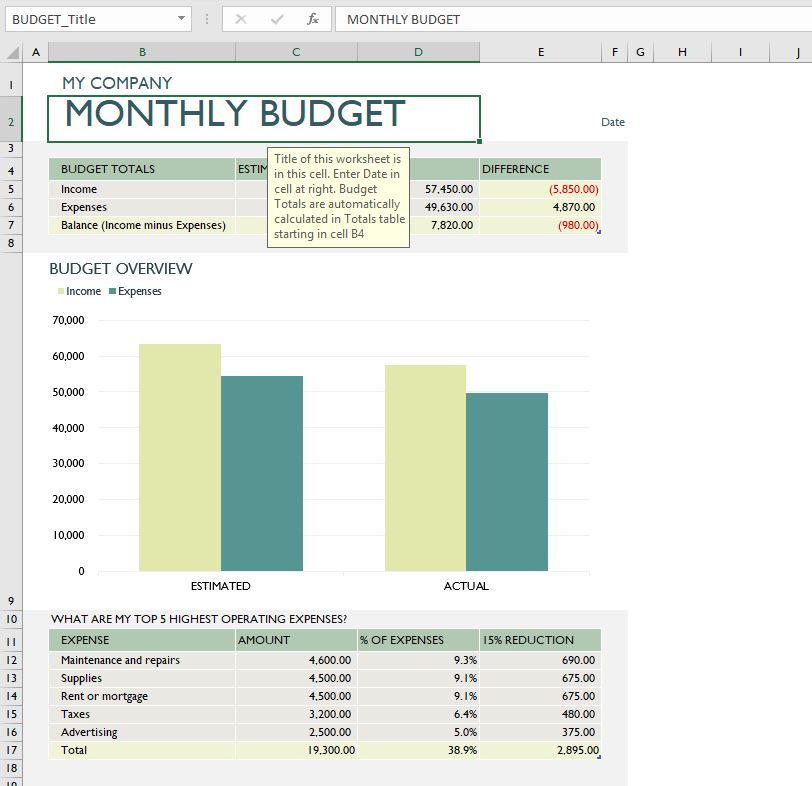
Task: Click the 19,300.00 total amount cell
Action: pos(296,750)
